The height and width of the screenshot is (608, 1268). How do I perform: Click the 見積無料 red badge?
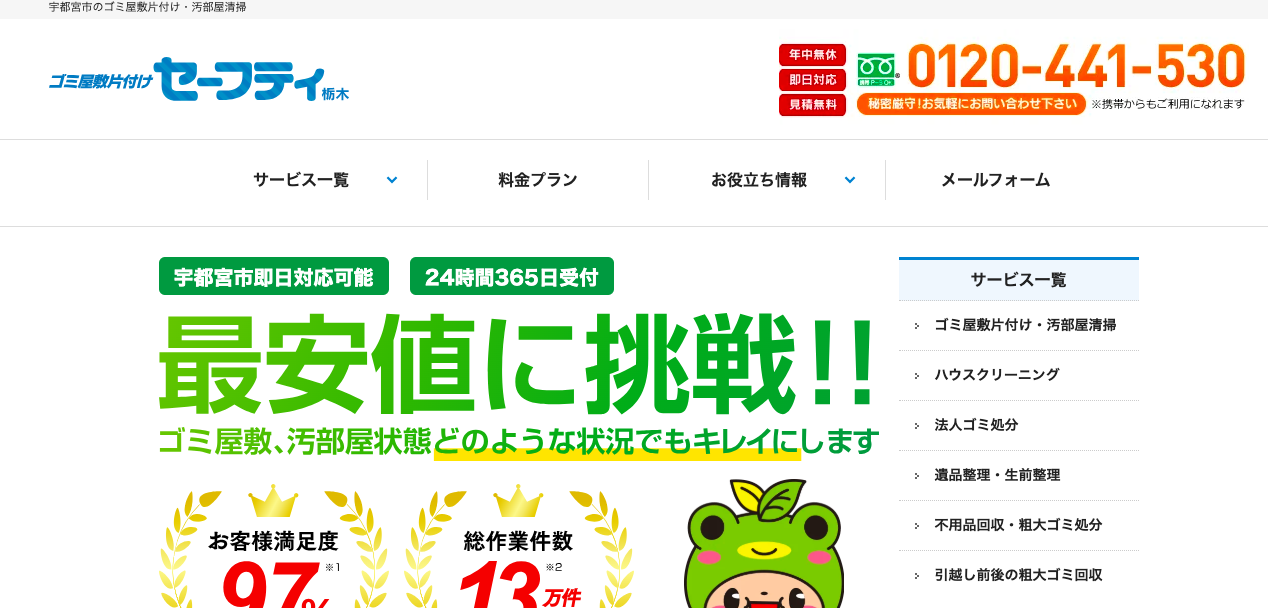(812, 105)
